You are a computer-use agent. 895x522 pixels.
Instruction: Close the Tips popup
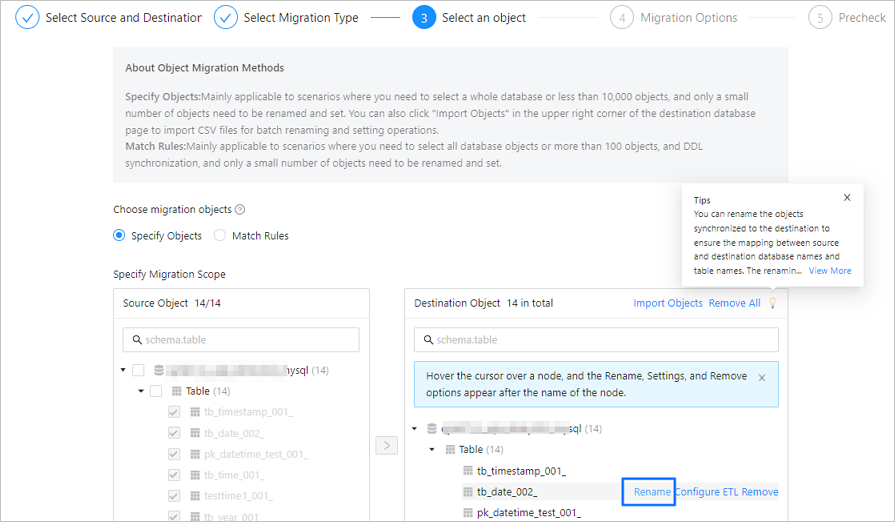tap(847, 198)
